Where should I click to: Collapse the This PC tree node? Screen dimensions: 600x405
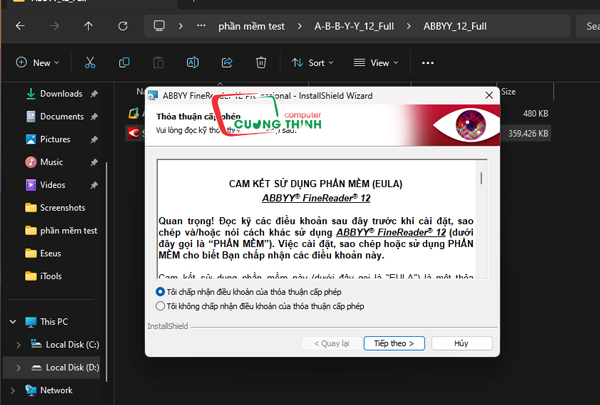coord(13,322)
